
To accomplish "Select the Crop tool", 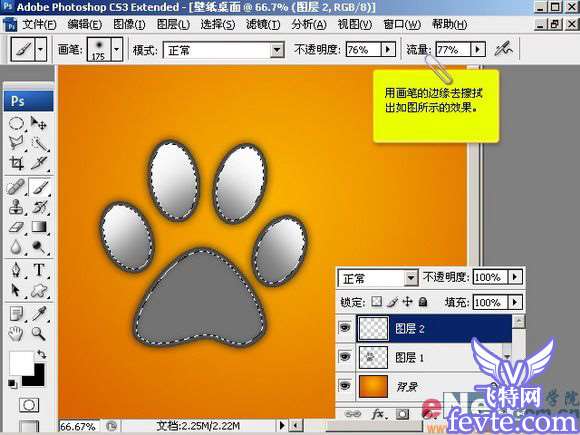I will tap(16, 163).
